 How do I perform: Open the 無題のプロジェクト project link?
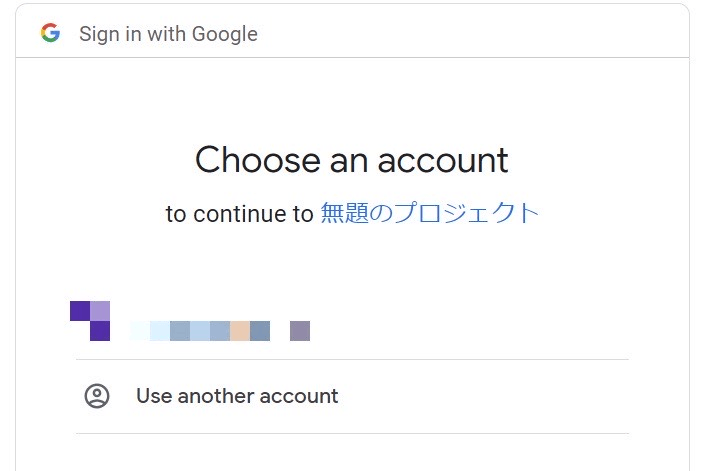[429, 213]
